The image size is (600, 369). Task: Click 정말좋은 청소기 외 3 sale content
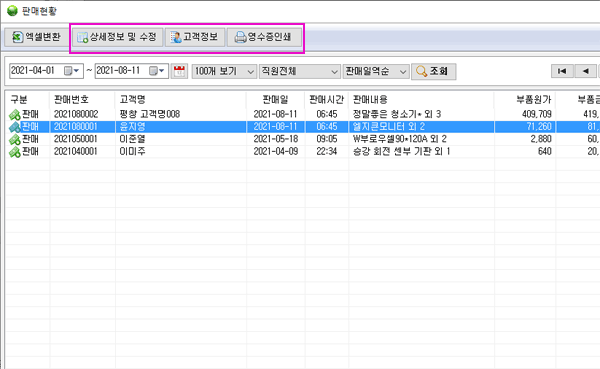397,114
